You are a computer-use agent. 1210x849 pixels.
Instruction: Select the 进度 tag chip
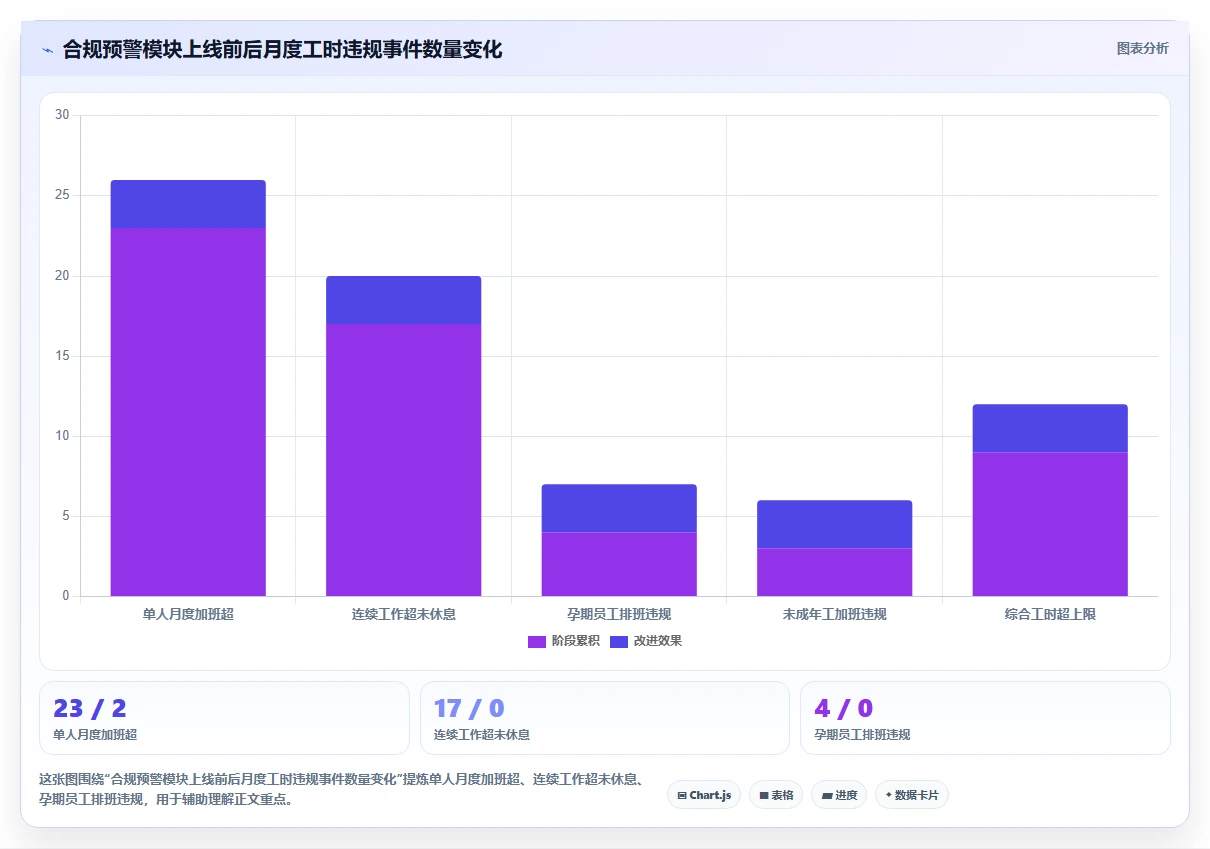[x=839, y=795]
